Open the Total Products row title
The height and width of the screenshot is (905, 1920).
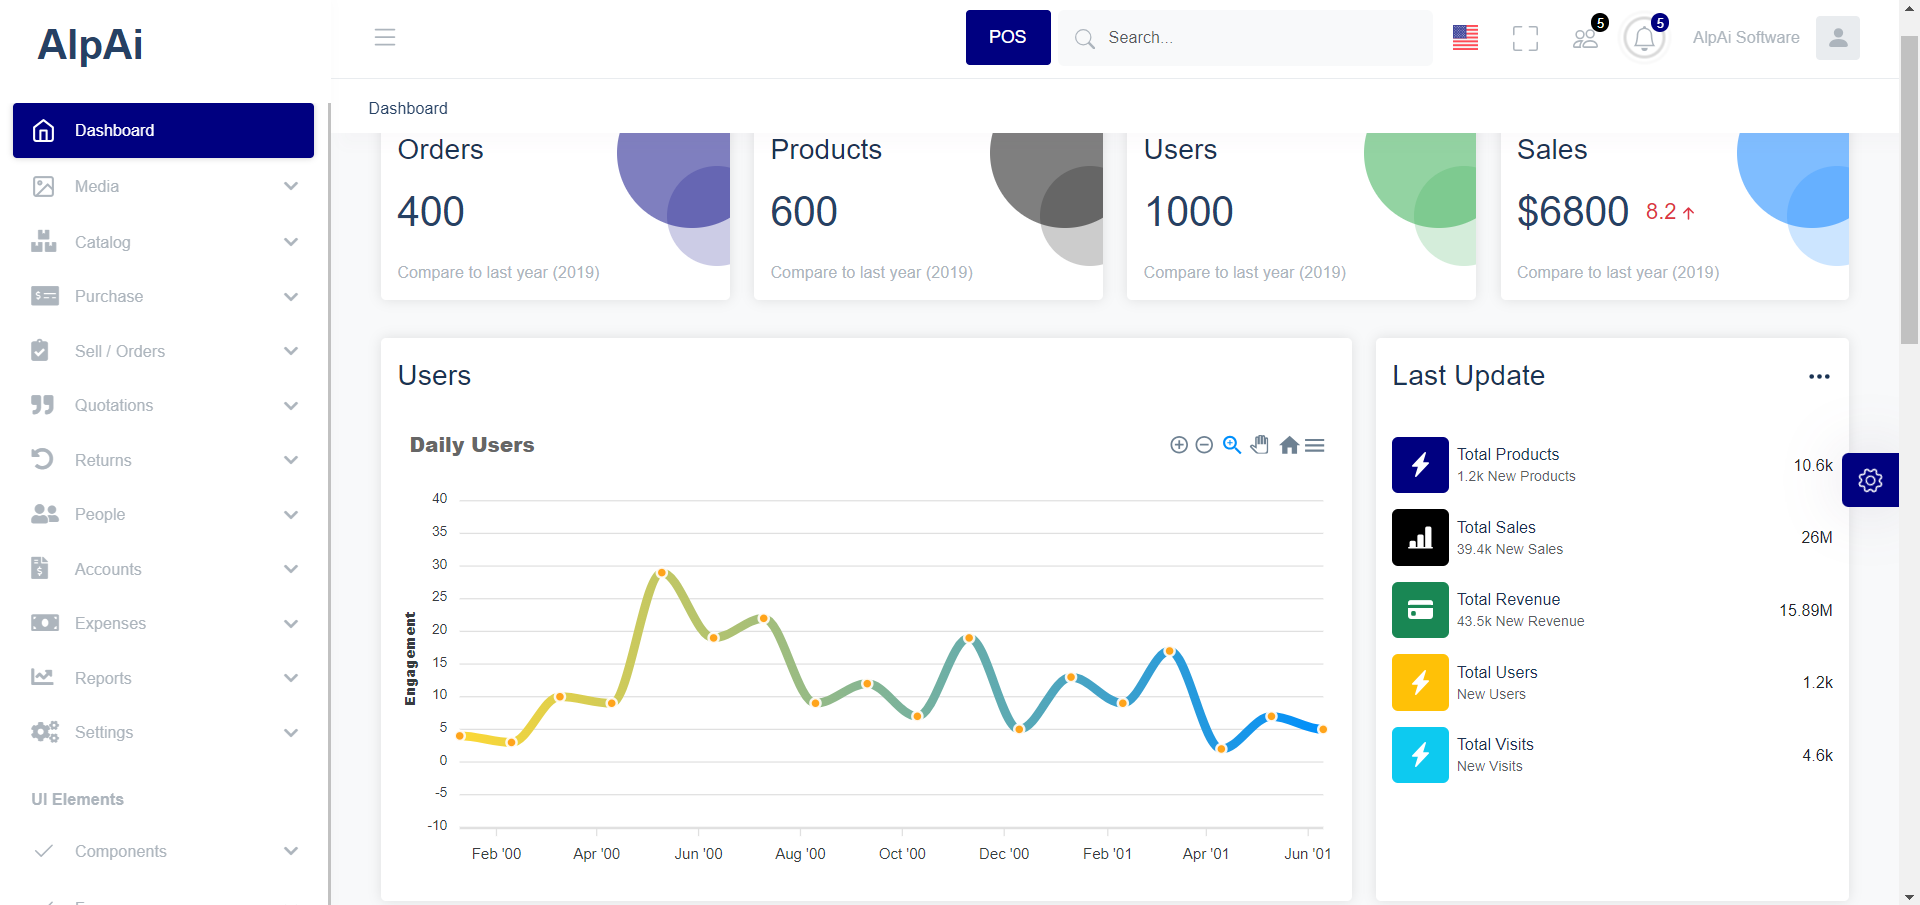(1508, 454)
